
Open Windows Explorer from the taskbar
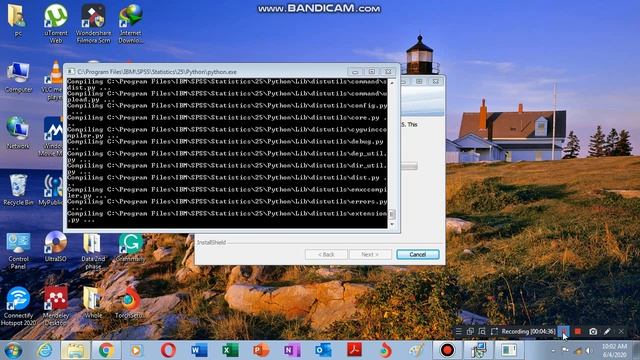[75, 350]
